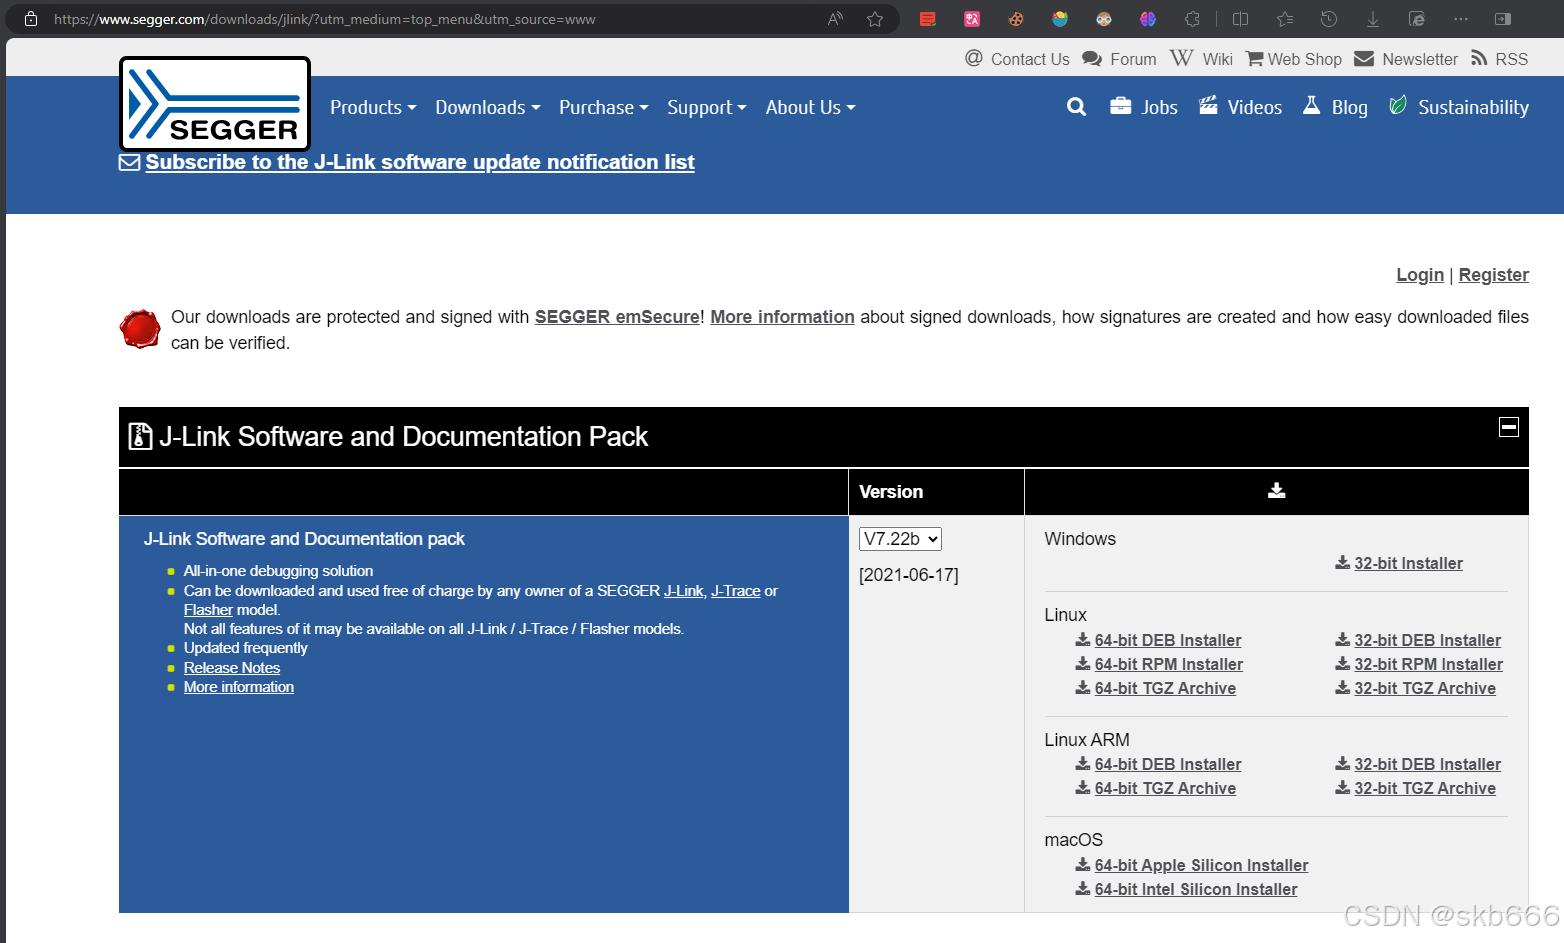Open browser downloads icon
The width and height of the screenshot is (1564, 943).
coord(1373,19)
